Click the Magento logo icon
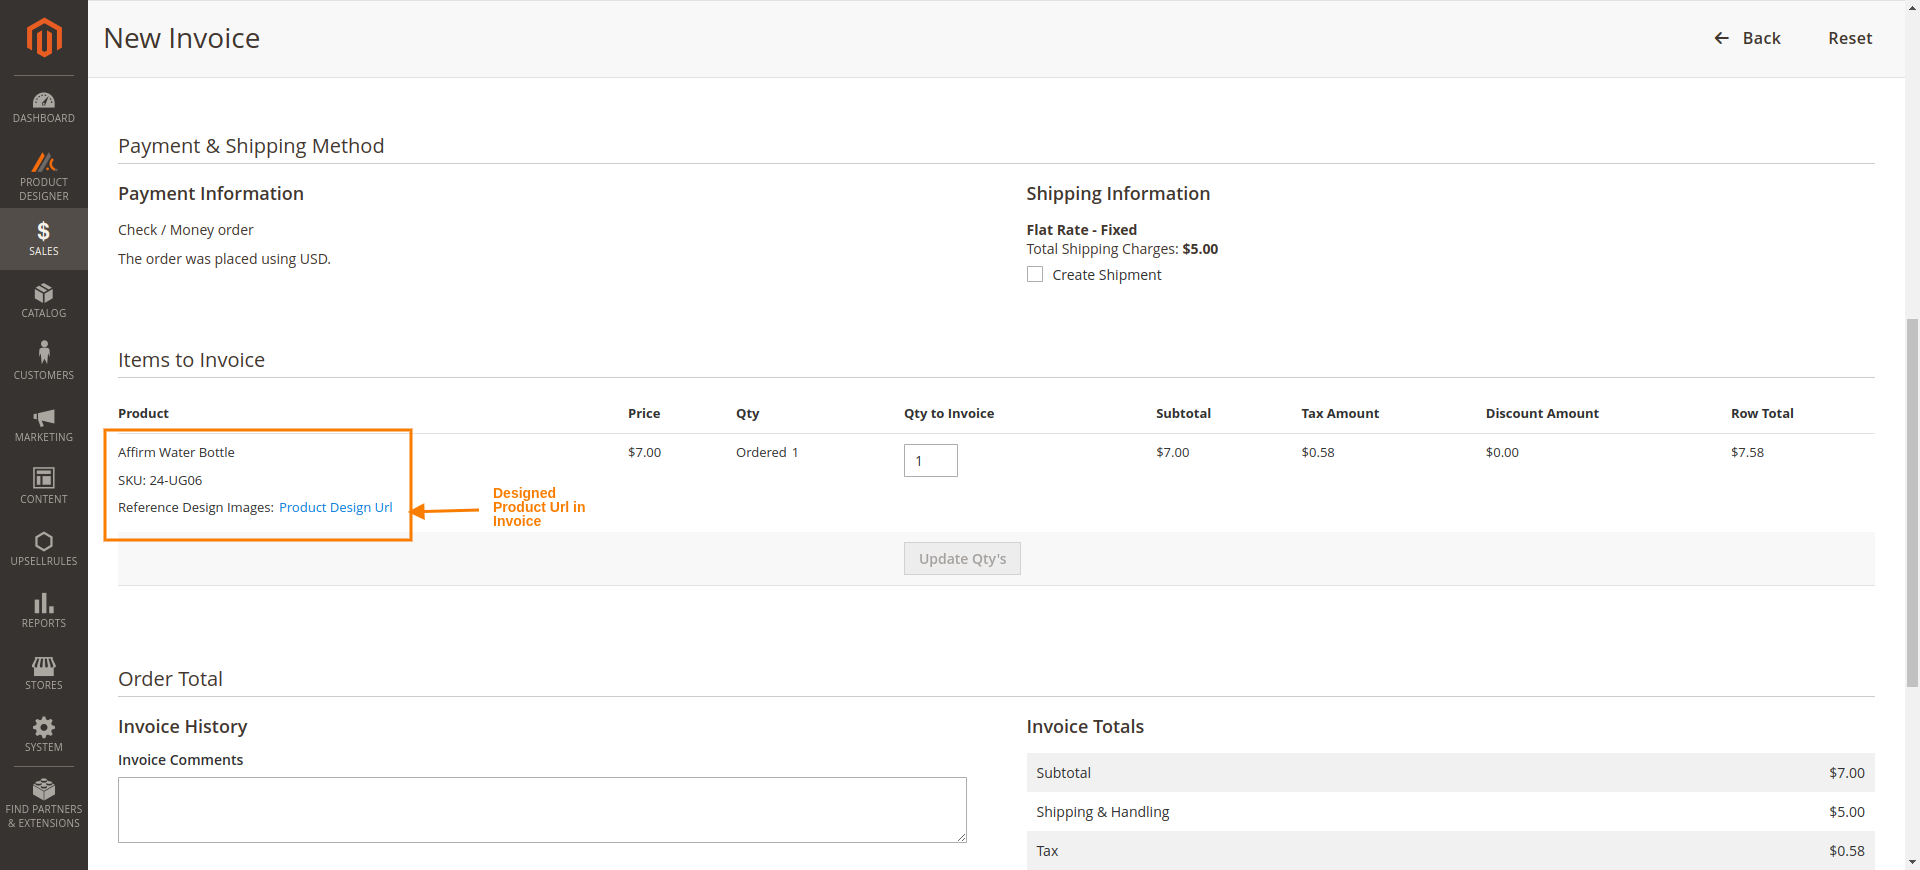 pos(44,38)
